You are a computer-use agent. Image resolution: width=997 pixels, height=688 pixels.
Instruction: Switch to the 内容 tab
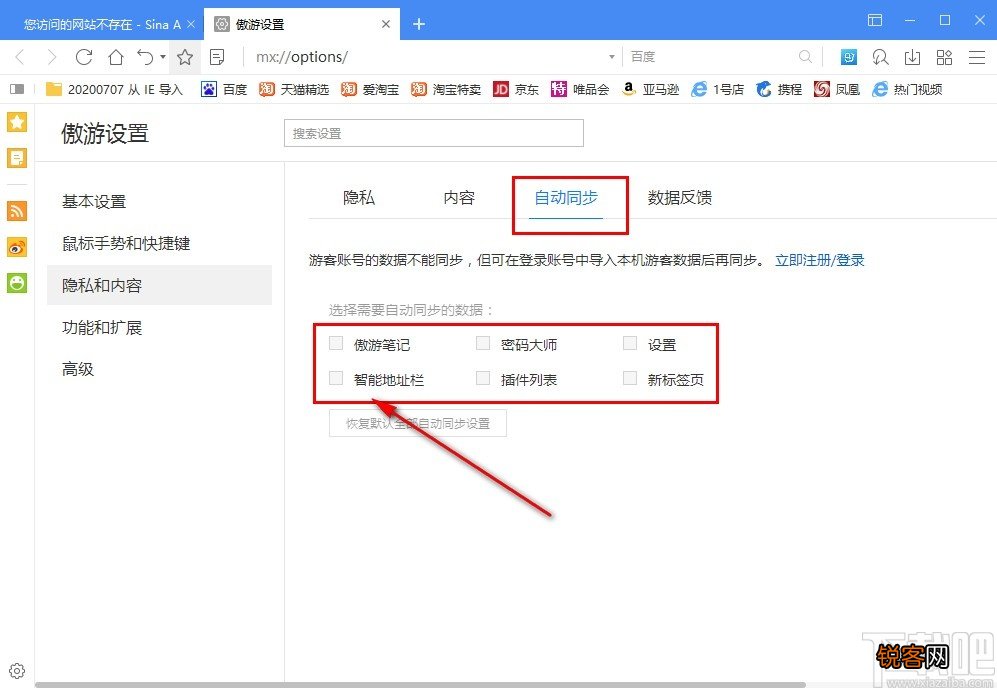click(459, 198)
